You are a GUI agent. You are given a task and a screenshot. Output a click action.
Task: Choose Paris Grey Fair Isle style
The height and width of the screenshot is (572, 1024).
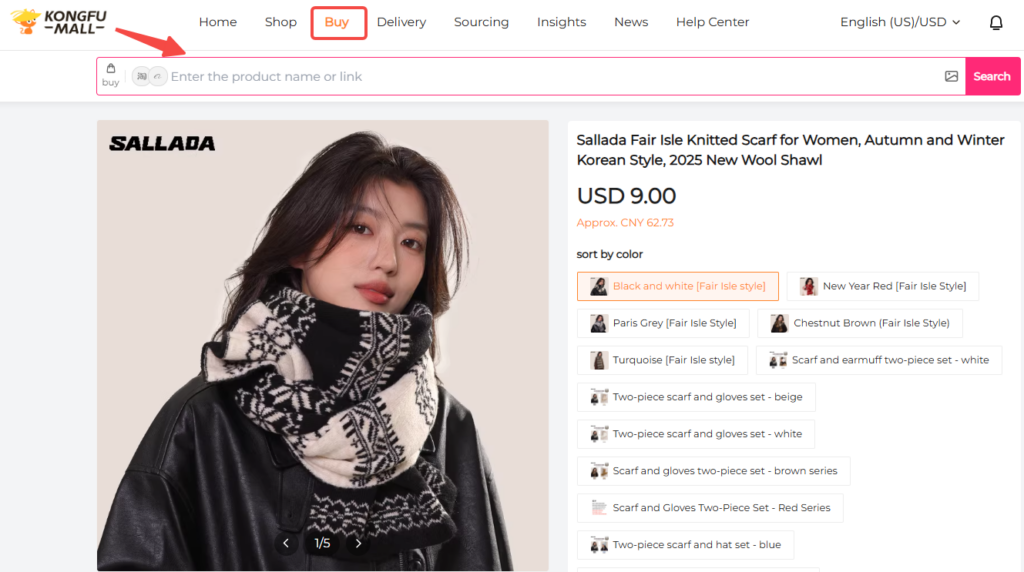[663, 323]
